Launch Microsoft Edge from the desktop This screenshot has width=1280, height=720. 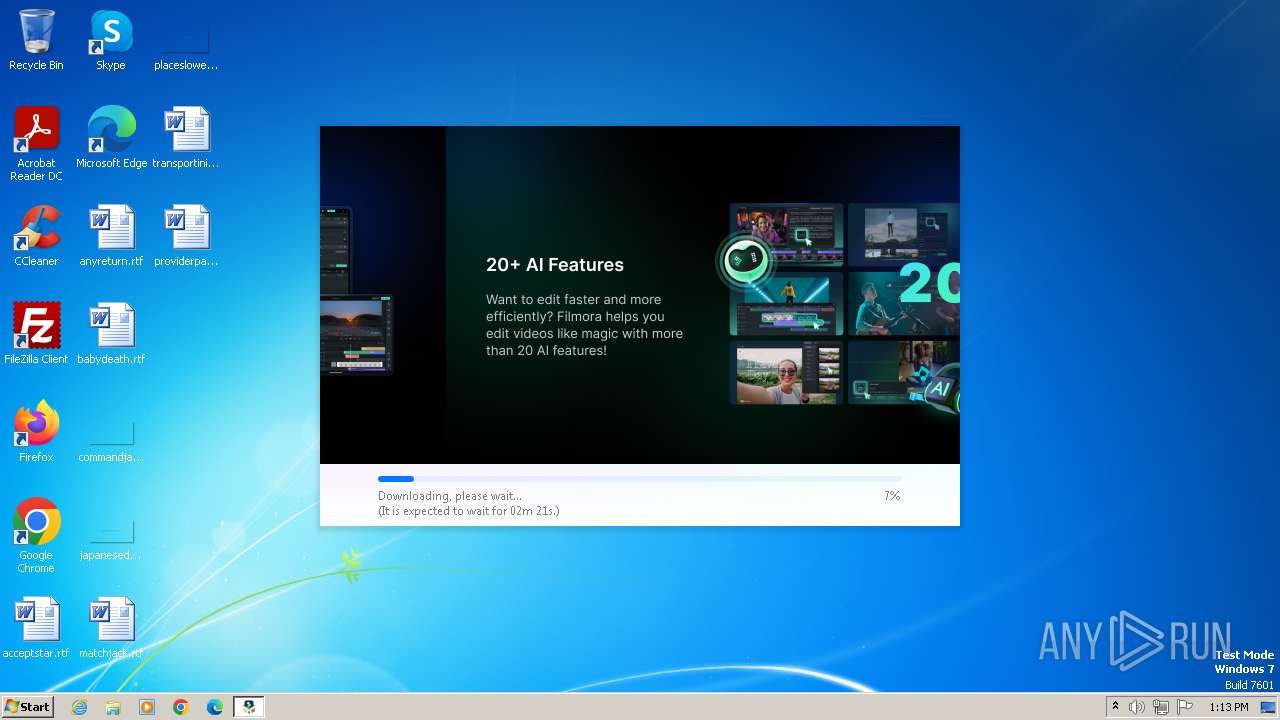point(111,138)
